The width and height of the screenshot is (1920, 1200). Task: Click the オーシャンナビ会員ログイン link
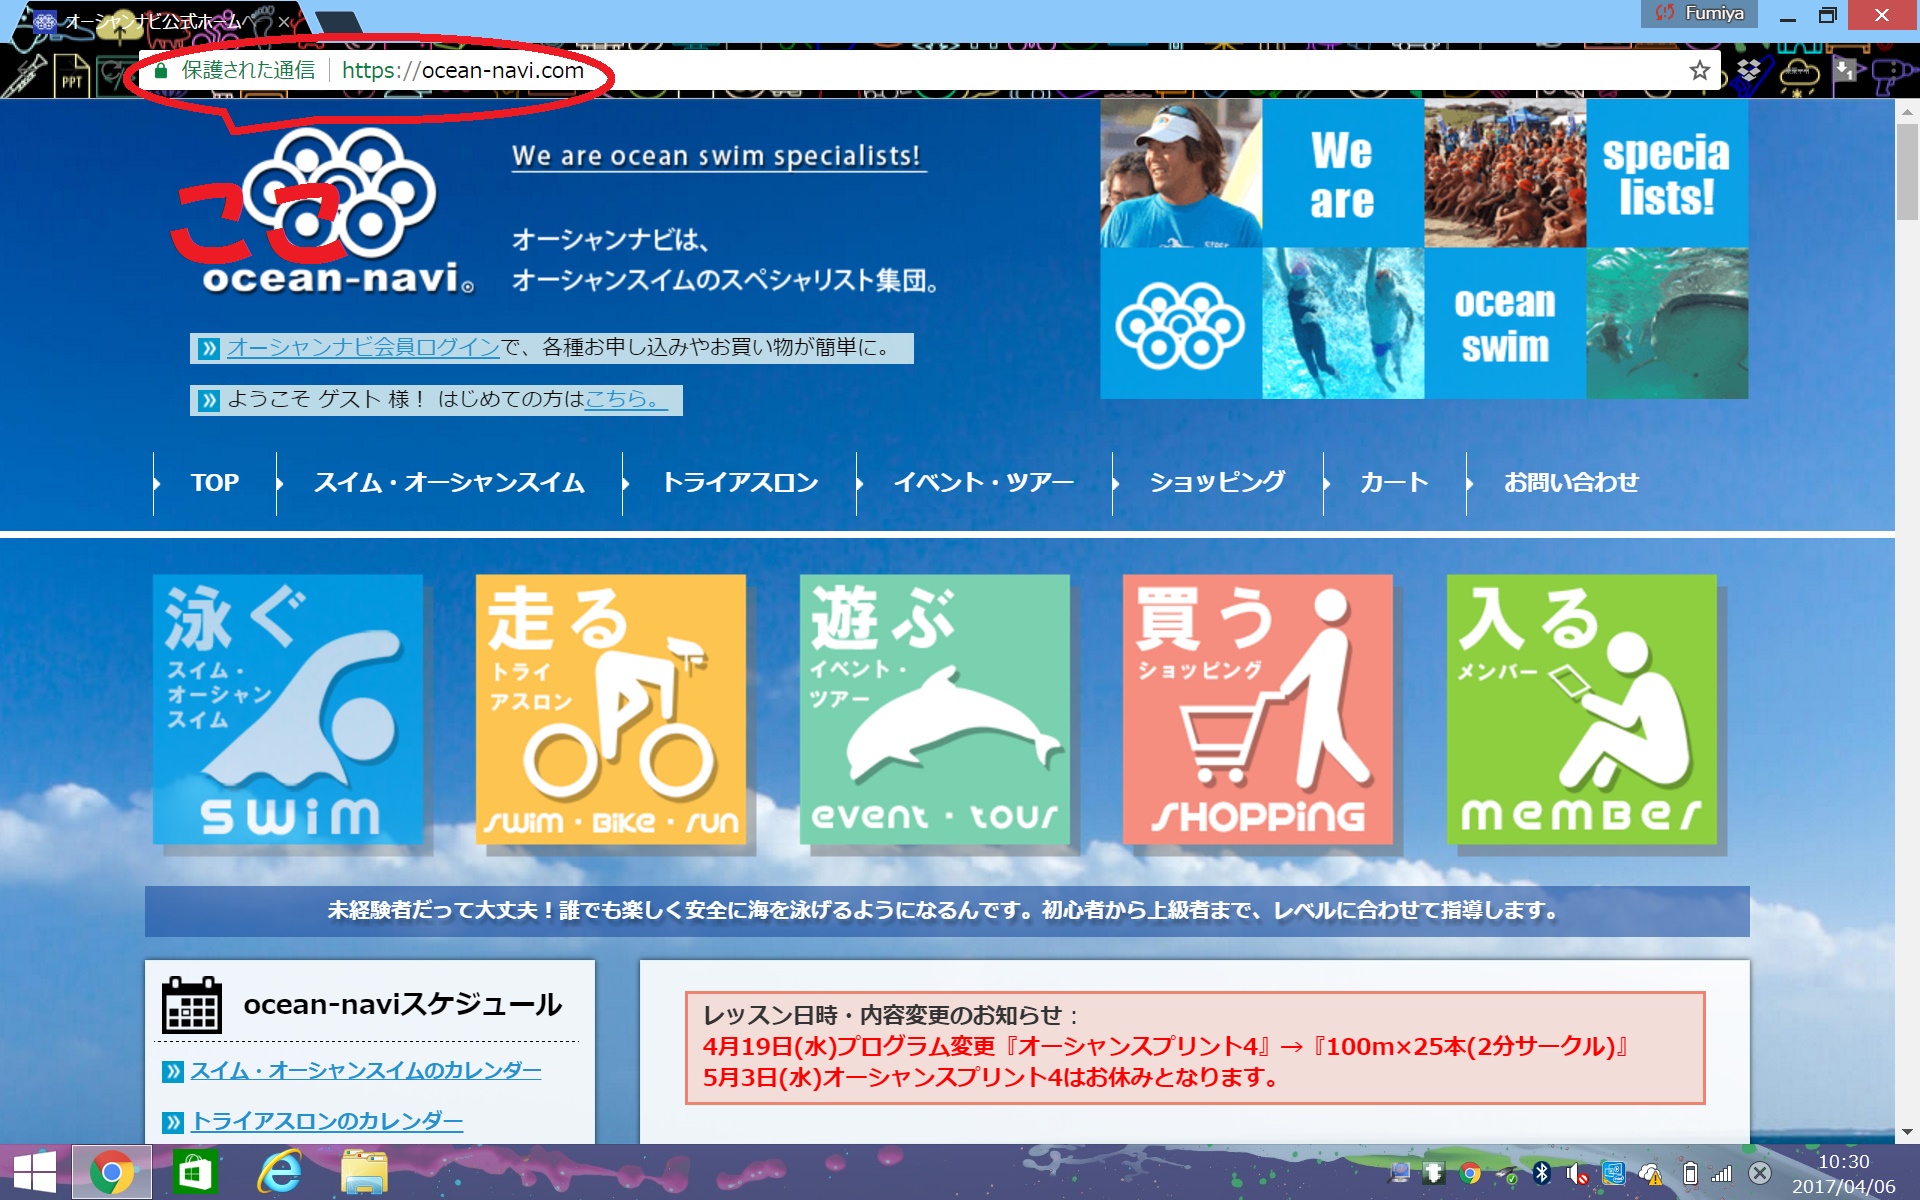coord(363,348)
